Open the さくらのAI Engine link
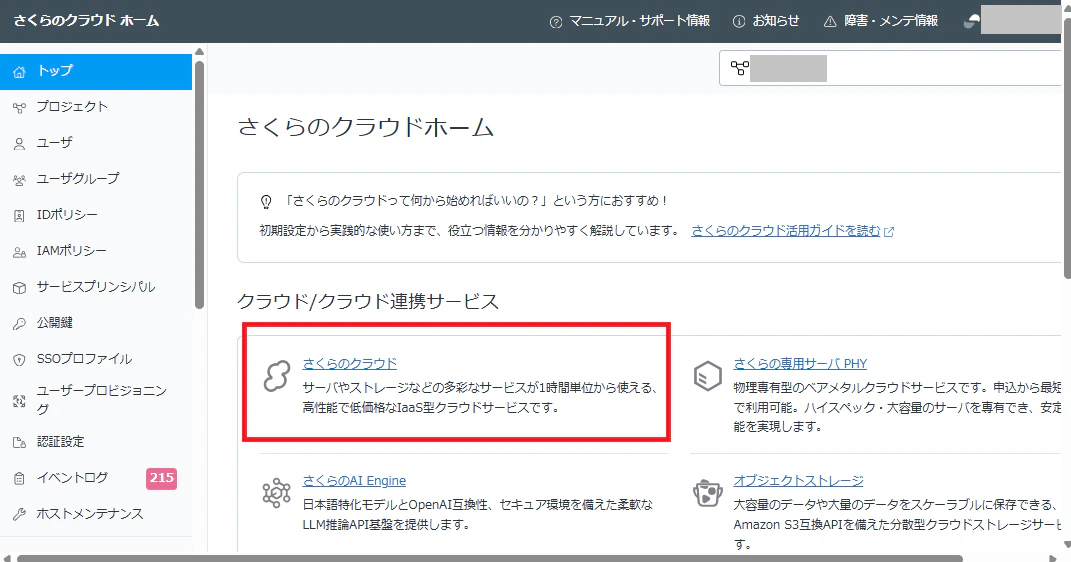1071x562 pixels. pos(354,481)
